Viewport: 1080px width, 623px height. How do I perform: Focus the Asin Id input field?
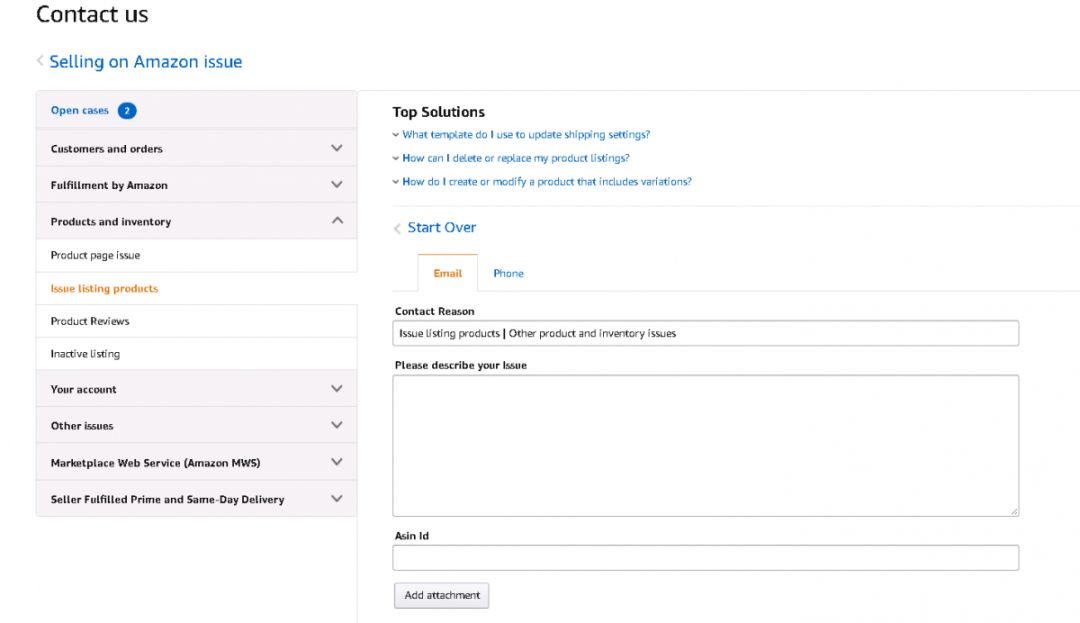click(x=705, y=558)
